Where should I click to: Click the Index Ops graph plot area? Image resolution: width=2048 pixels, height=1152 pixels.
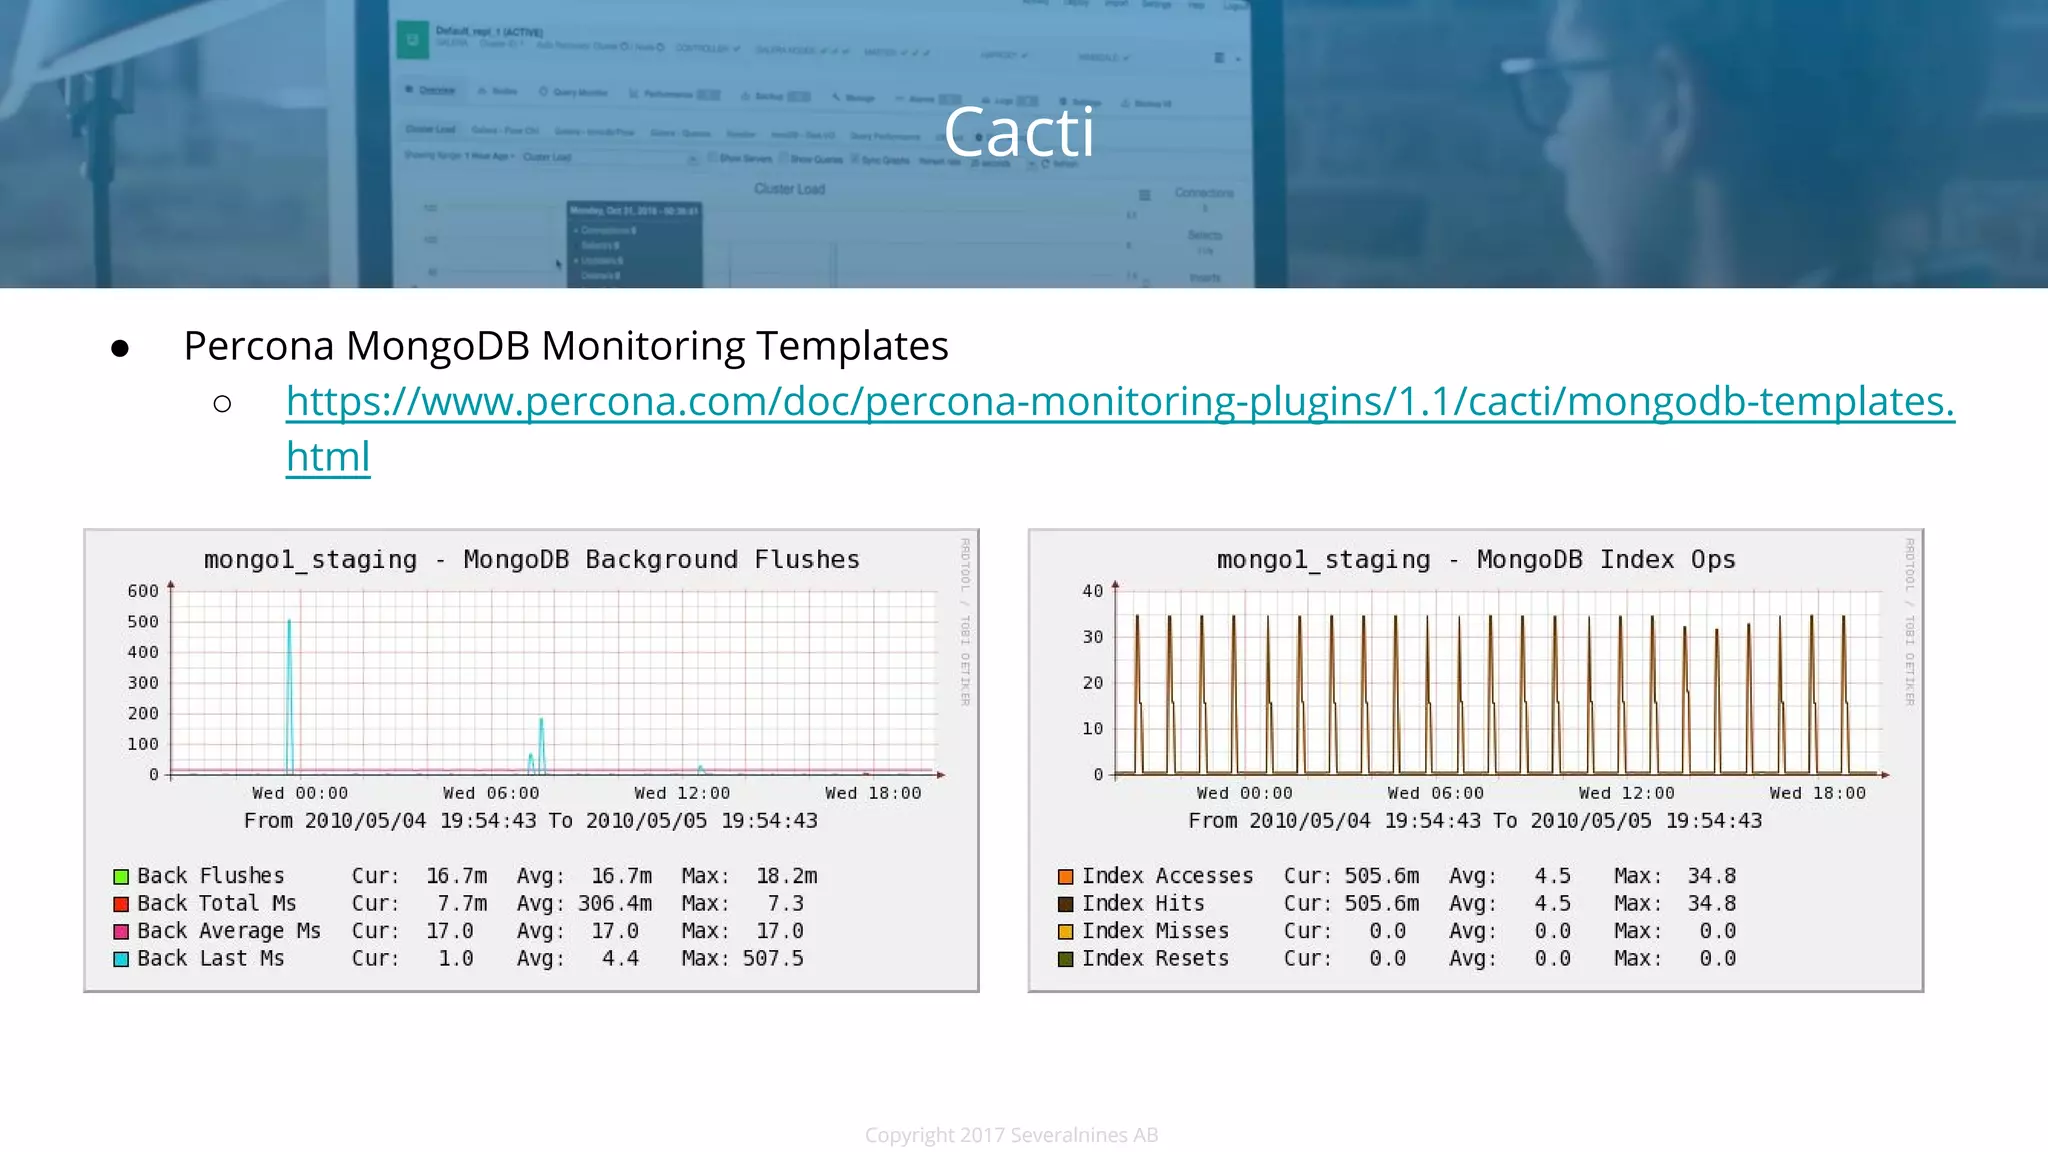1498,682
